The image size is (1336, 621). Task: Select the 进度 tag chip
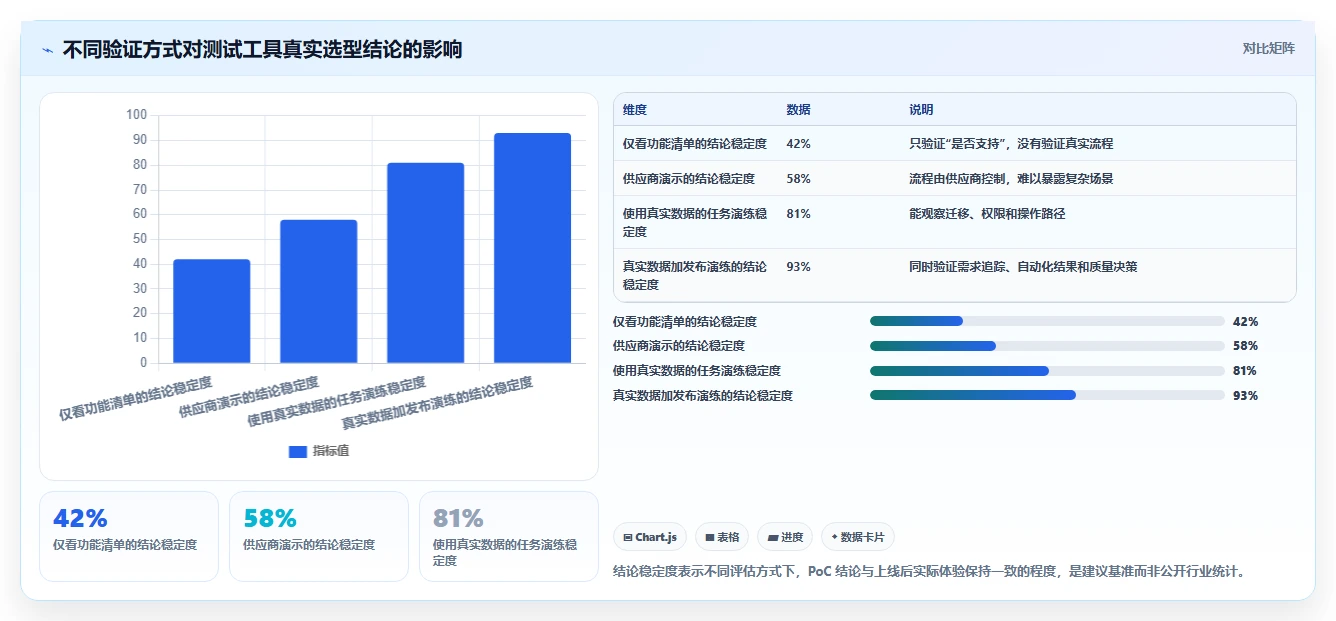(785, 537)
